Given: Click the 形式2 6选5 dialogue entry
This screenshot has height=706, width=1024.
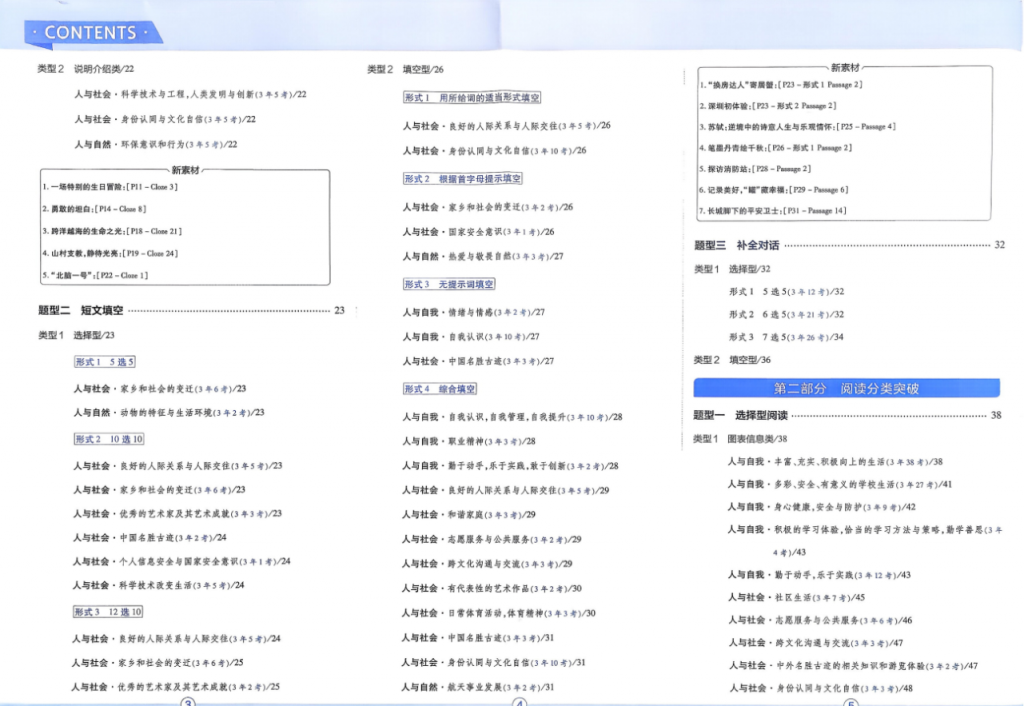Looking at the screenshot, I should (786, 314).
